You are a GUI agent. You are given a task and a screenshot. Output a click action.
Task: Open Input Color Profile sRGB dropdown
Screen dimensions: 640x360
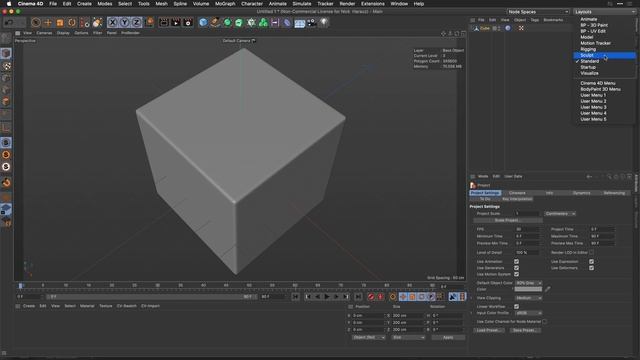pyautogui.click(x=529, y=313)
